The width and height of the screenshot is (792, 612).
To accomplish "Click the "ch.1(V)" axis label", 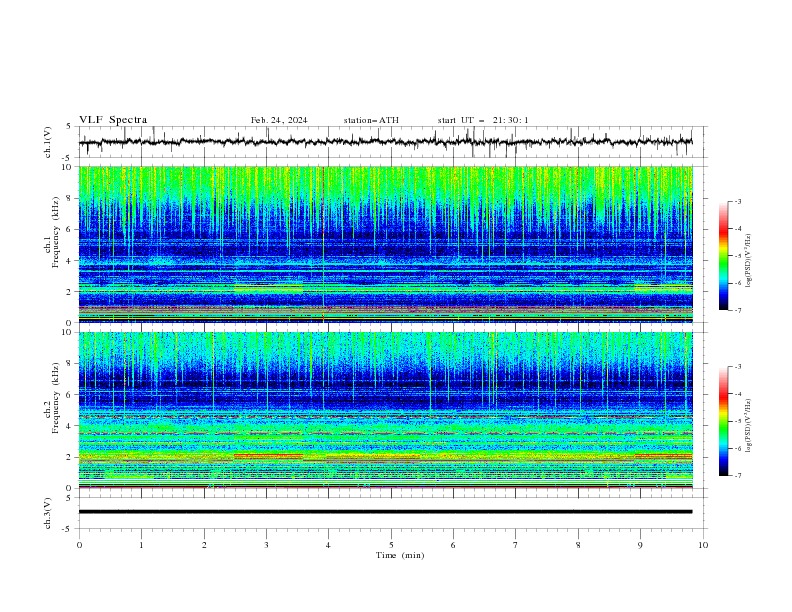I will [x=48, y=142].
